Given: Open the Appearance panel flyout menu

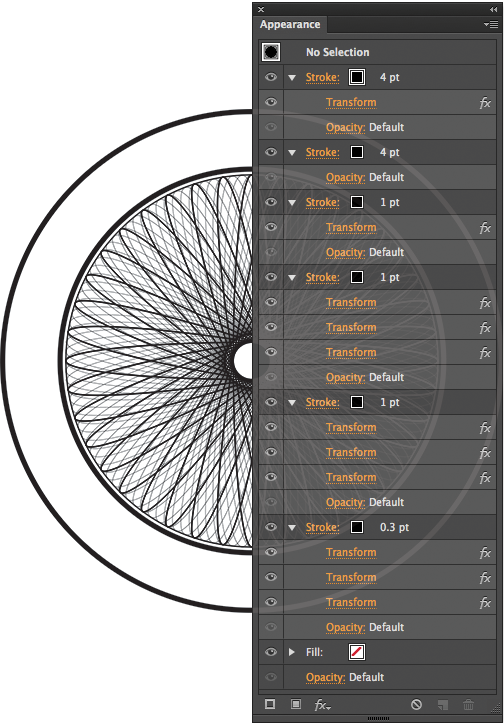Looking at the screenshot, I should (491, 25).
